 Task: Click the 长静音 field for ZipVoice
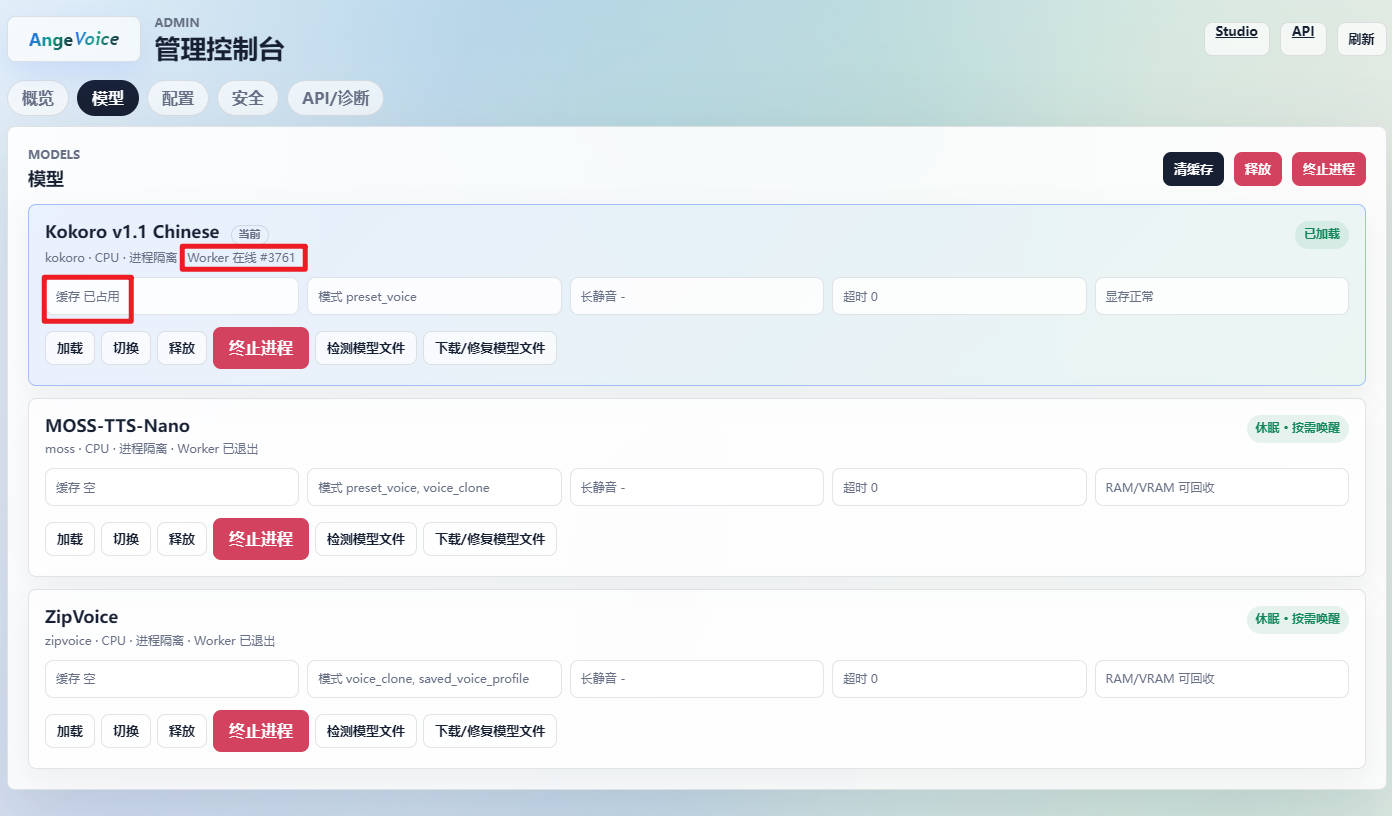(697, 678)
